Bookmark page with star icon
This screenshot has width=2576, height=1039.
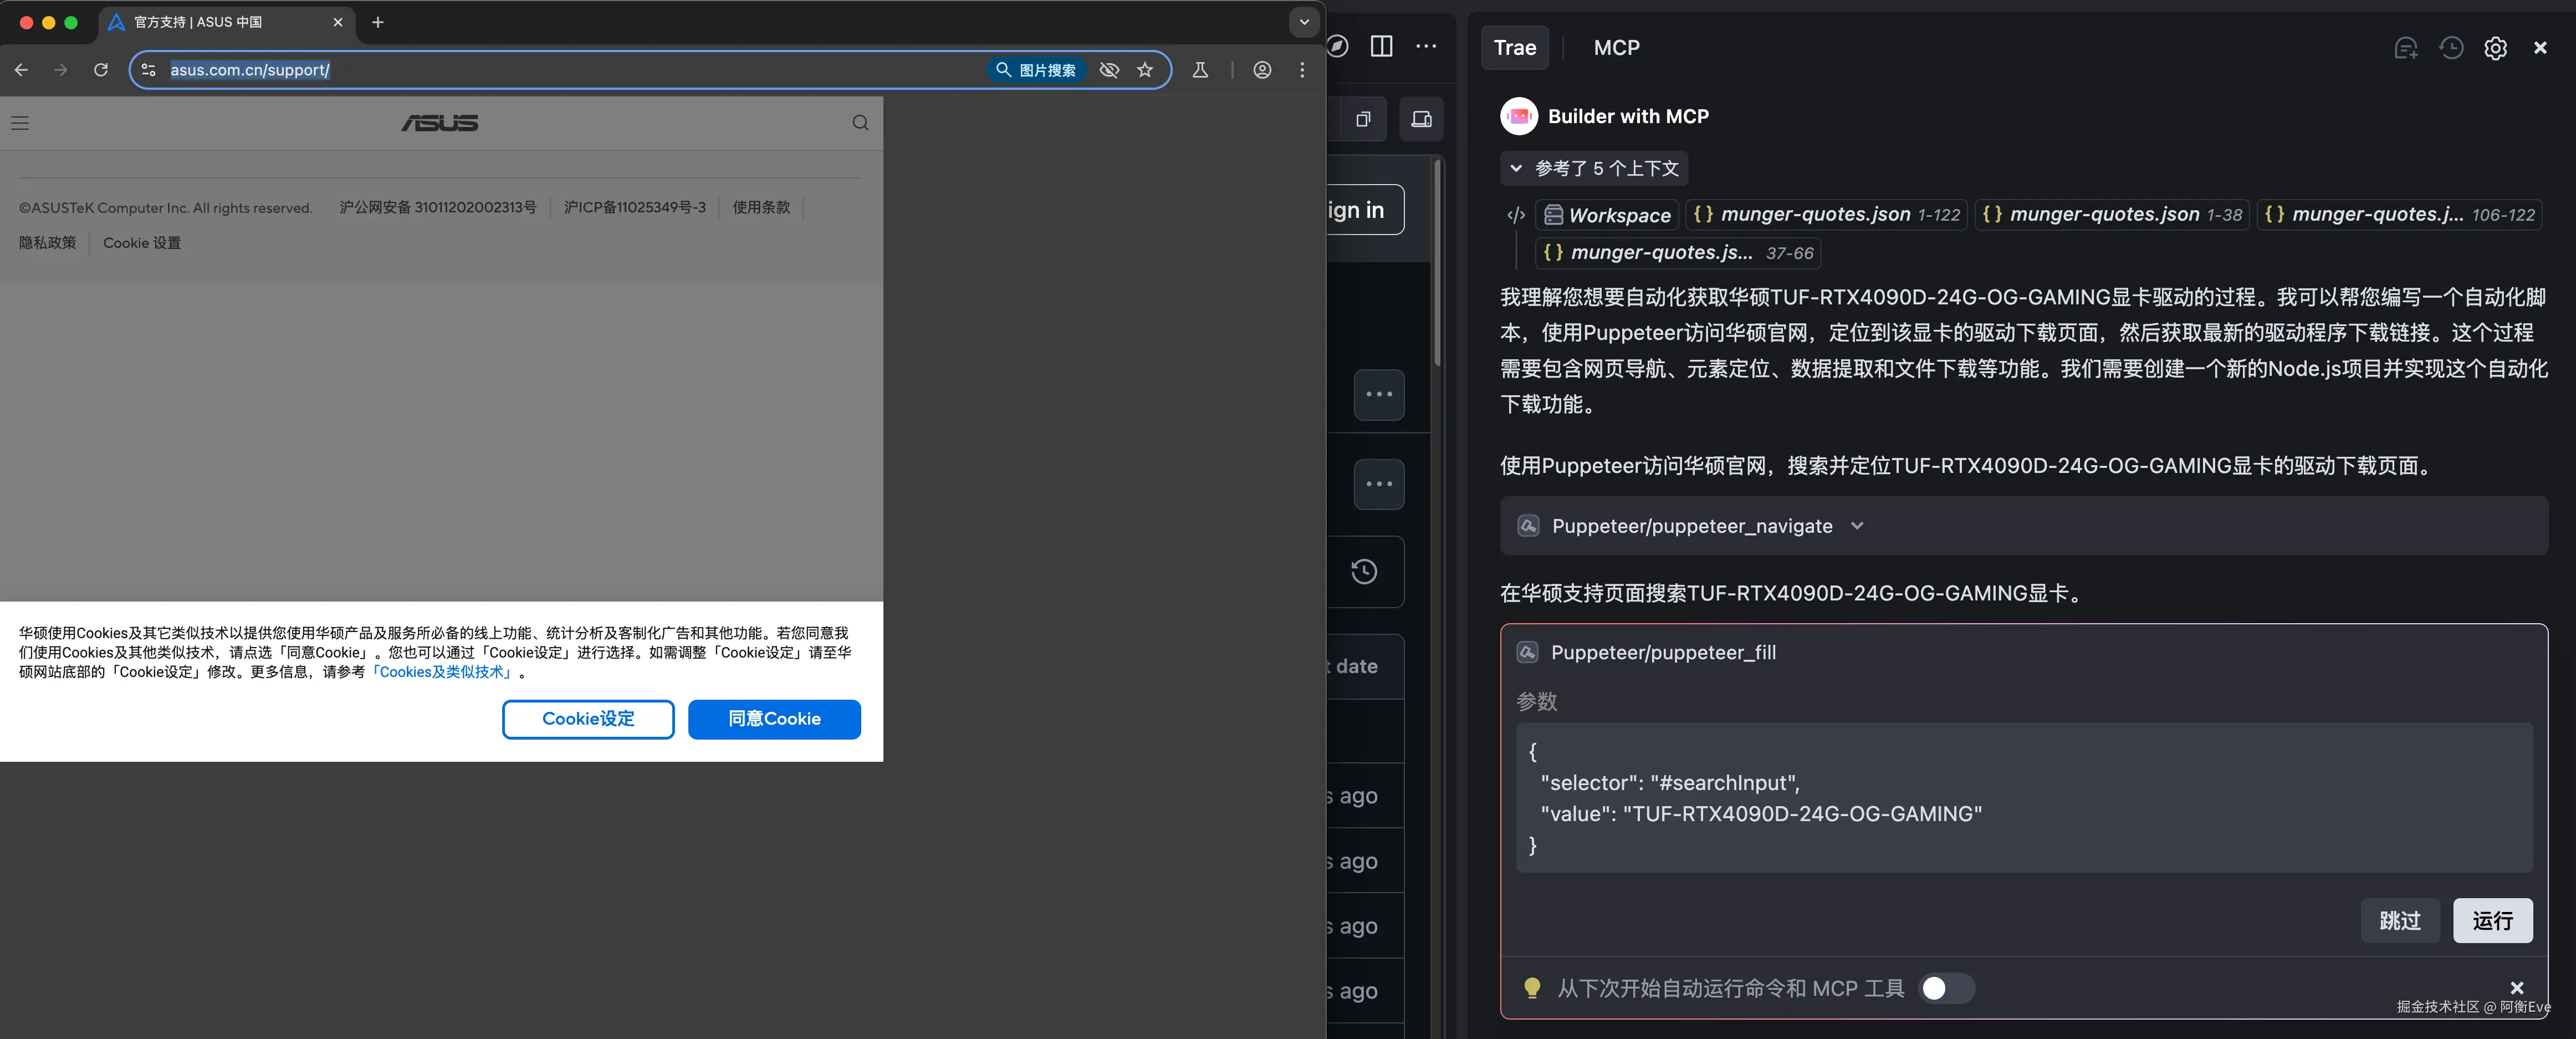pos(1145,70)
